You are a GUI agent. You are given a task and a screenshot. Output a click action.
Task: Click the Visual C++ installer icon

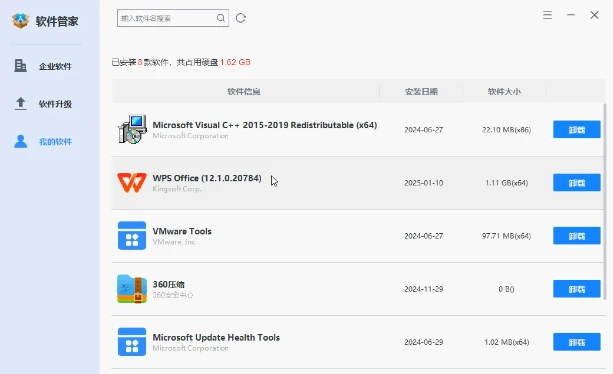(x=132, y=129)
